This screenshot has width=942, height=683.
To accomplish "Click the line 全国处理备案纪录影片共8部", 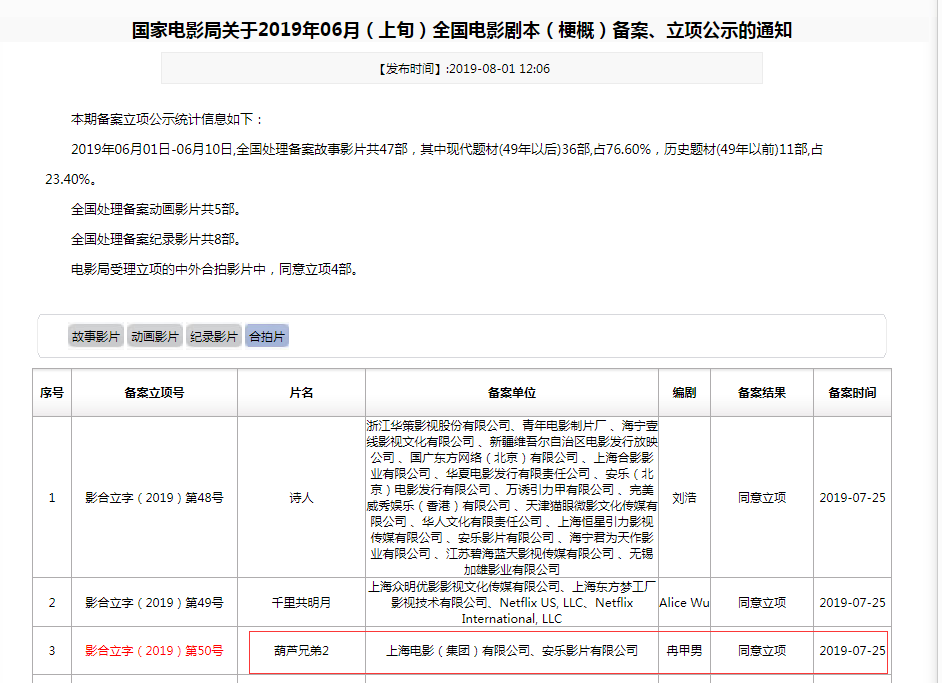I will [157, 239].
